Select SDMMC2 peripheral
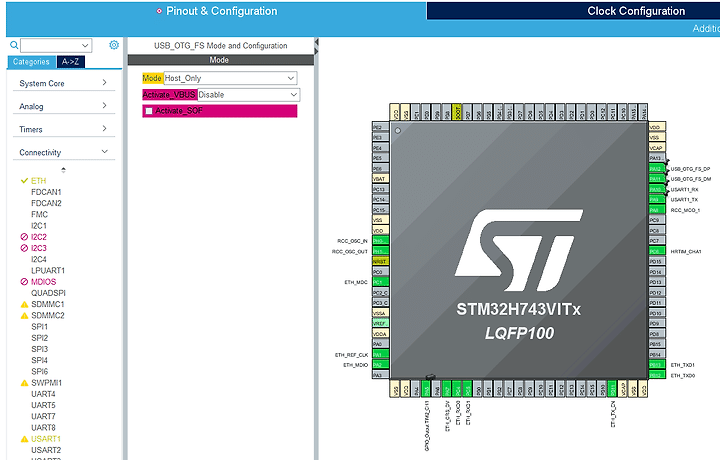 pos(48,315)
